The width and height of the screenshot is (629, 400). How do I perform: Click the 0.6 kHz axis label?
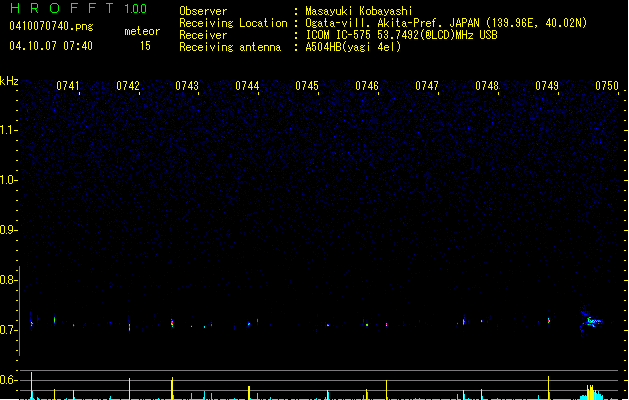[7, 380]
